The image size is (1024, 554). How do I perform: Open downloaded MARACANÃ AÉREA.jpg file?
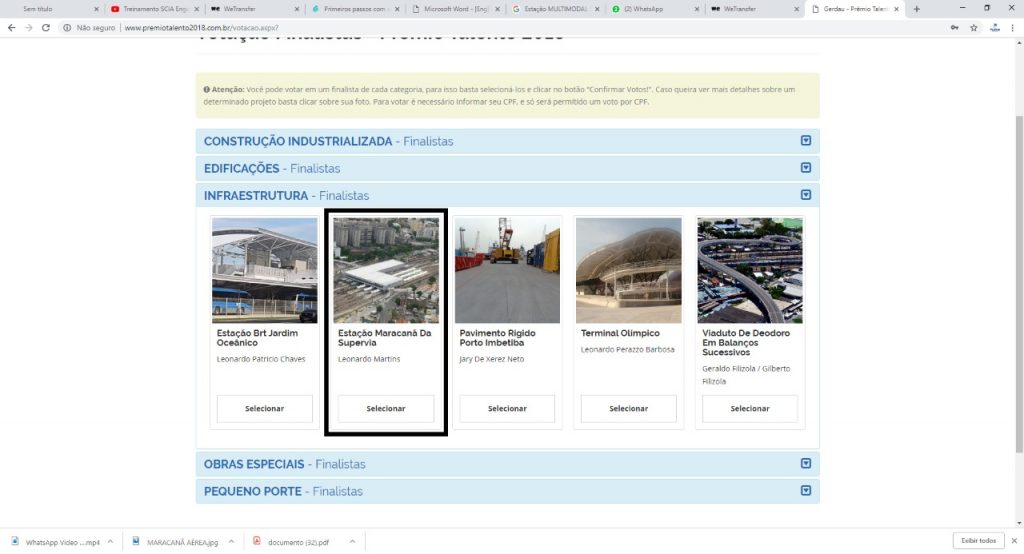(x=176, y=542)
